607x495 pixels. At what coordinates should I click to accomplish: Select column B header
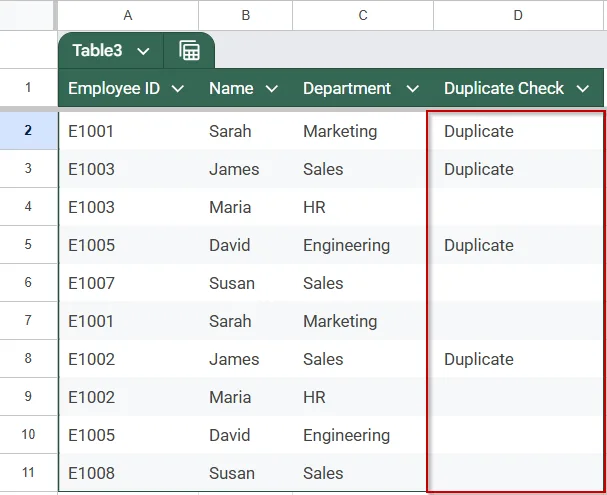[x=245, y=15]
